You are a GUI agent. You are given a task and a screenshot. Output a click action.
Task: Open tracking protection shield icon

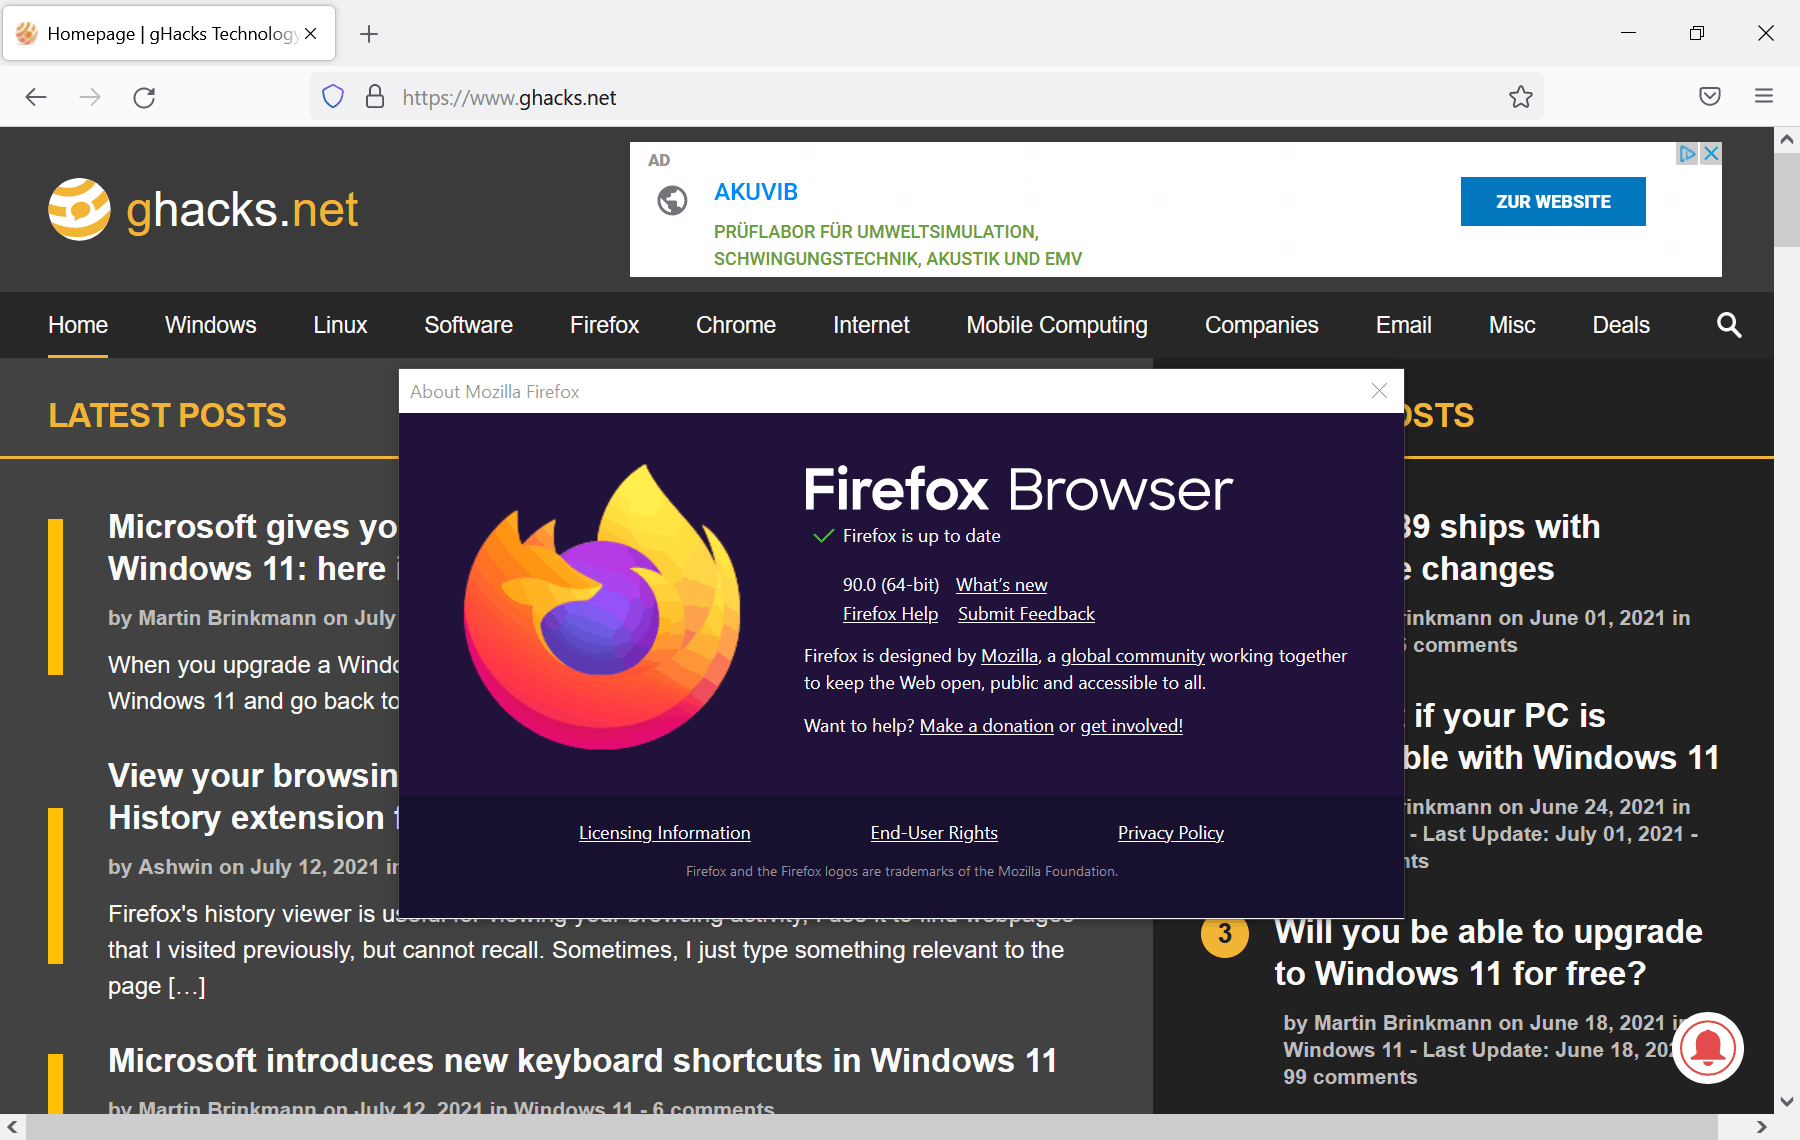(x=333, y=97)
